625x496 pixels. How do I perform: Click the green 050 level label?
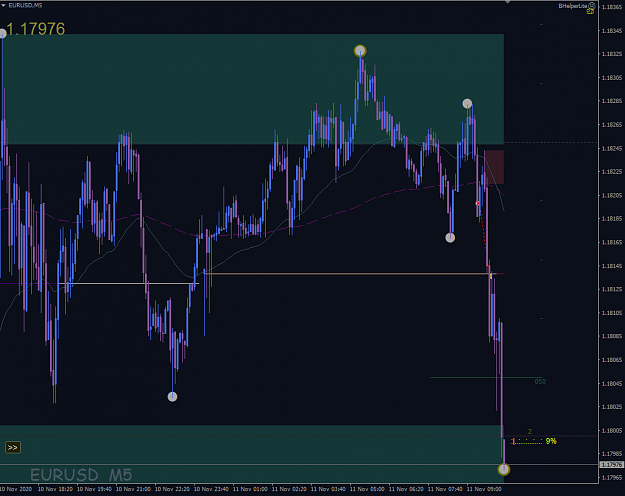(540, 382)
